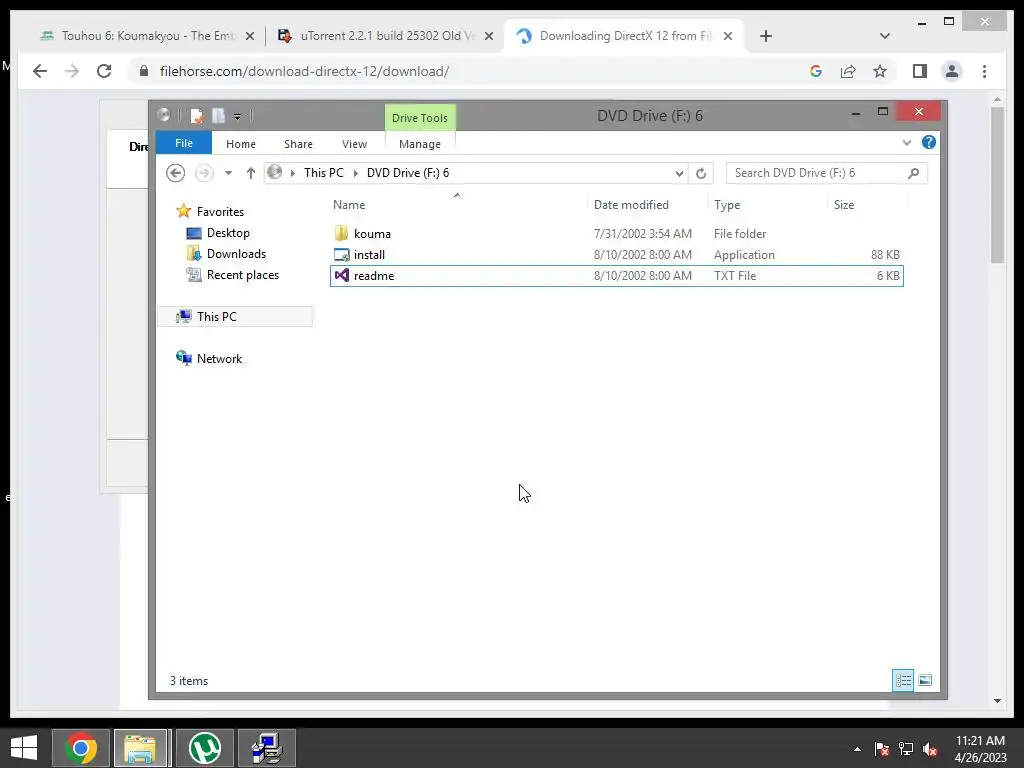Click DVD Drive (F:) 6 breadcrumb

point(408,173)
